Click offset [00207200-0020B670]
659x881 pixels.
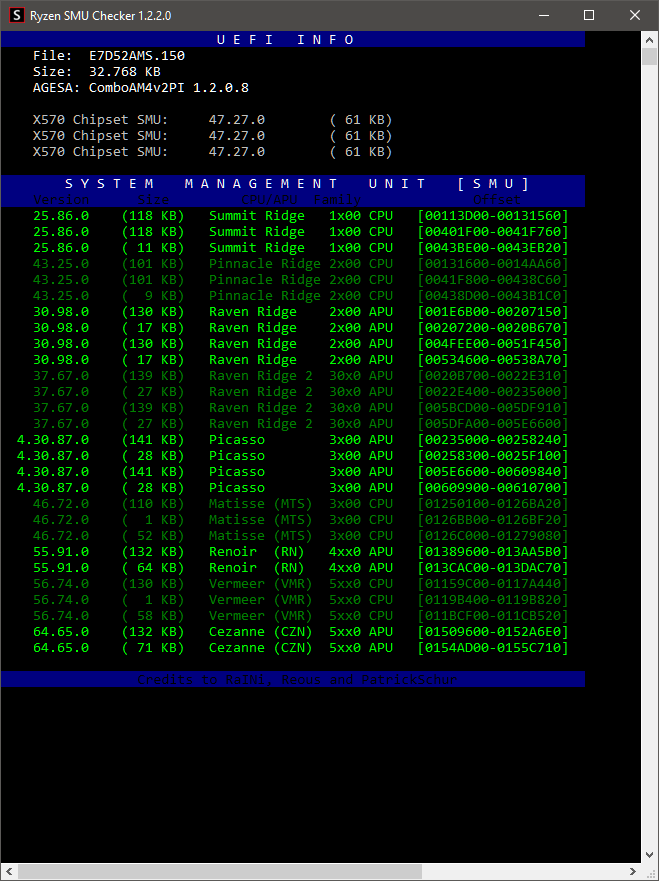(x=493, y=328)
